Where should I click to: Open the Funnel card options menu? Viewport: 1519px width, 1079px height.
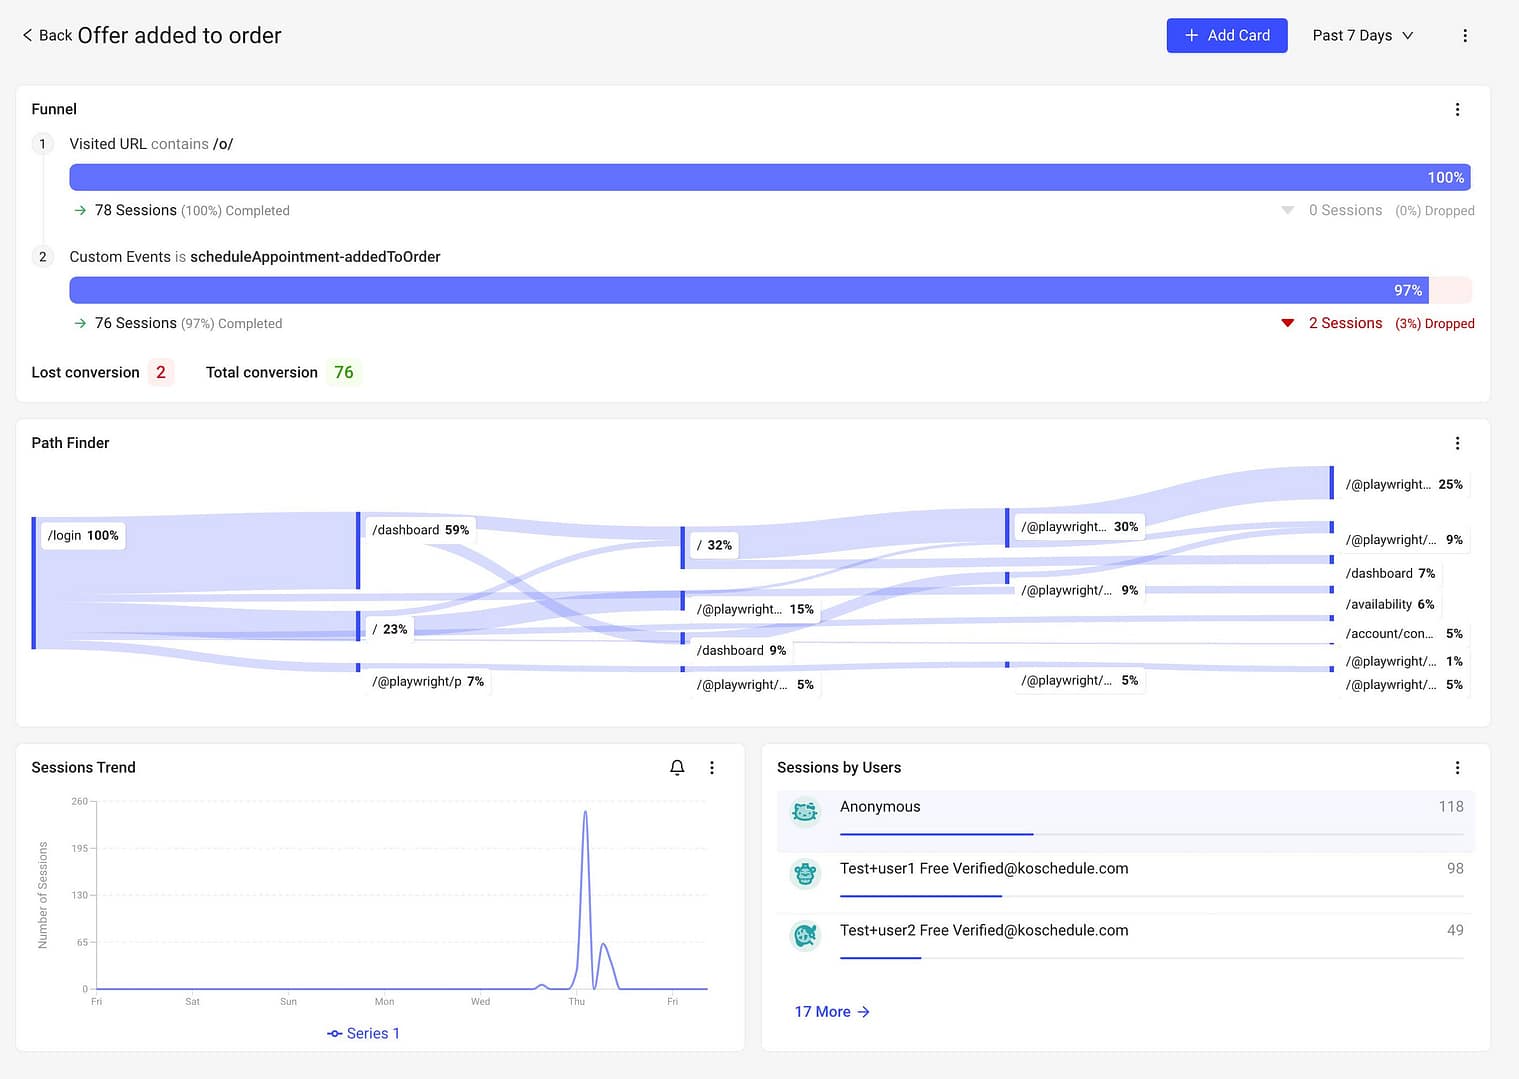click(x=1457, y=110)
